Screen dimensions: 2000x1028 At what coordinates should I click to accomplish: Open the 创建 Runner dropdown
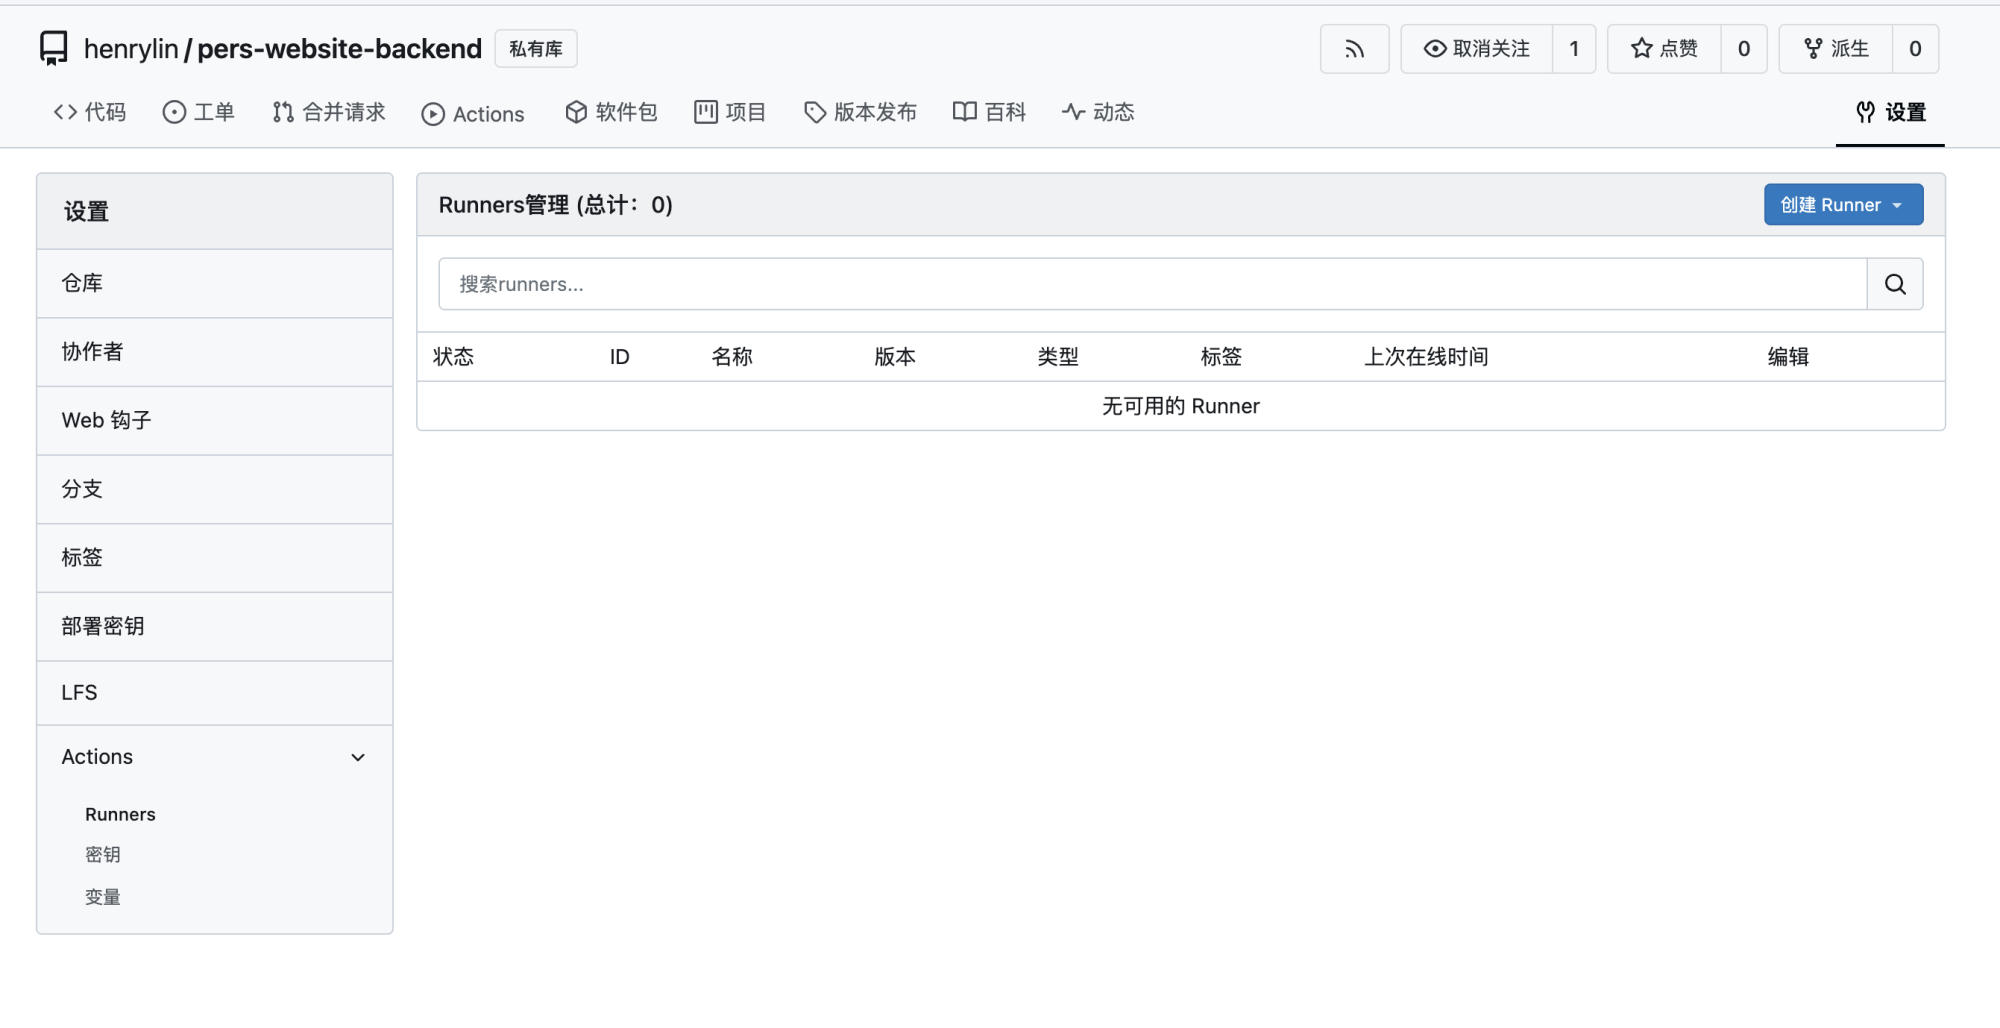(x=1842, y=205)
